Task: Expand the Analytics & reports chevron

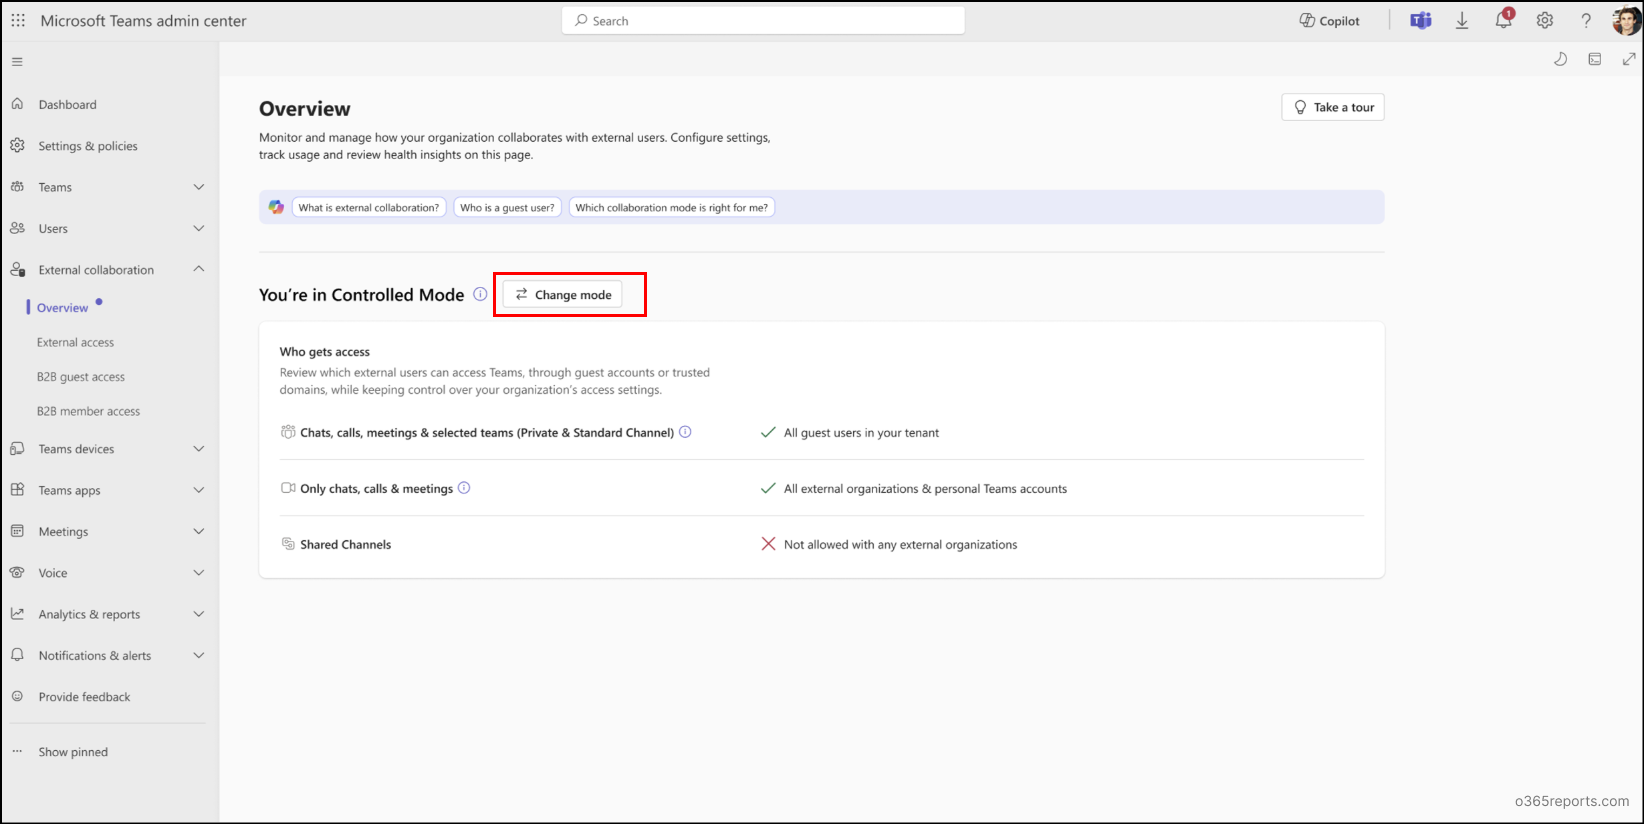Action: (x=198, y=615)
